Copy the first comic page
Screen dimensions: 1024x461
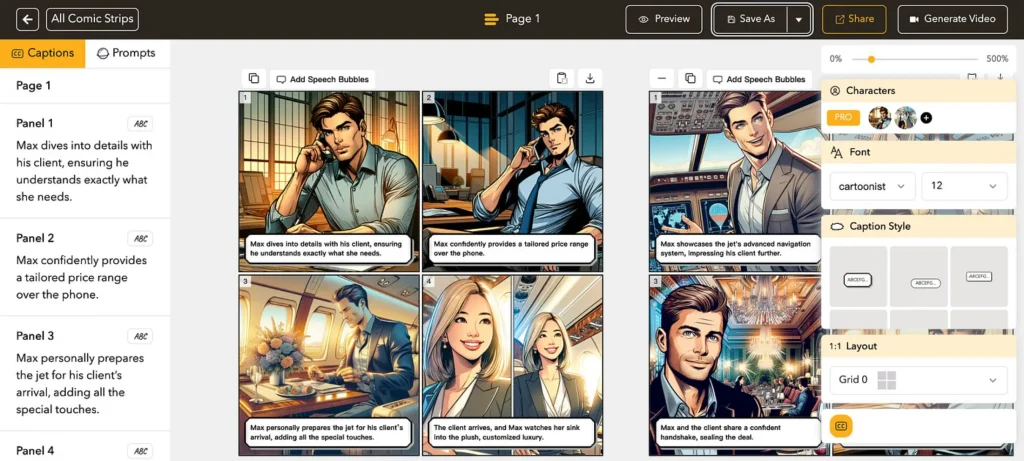tap(254, 79)
